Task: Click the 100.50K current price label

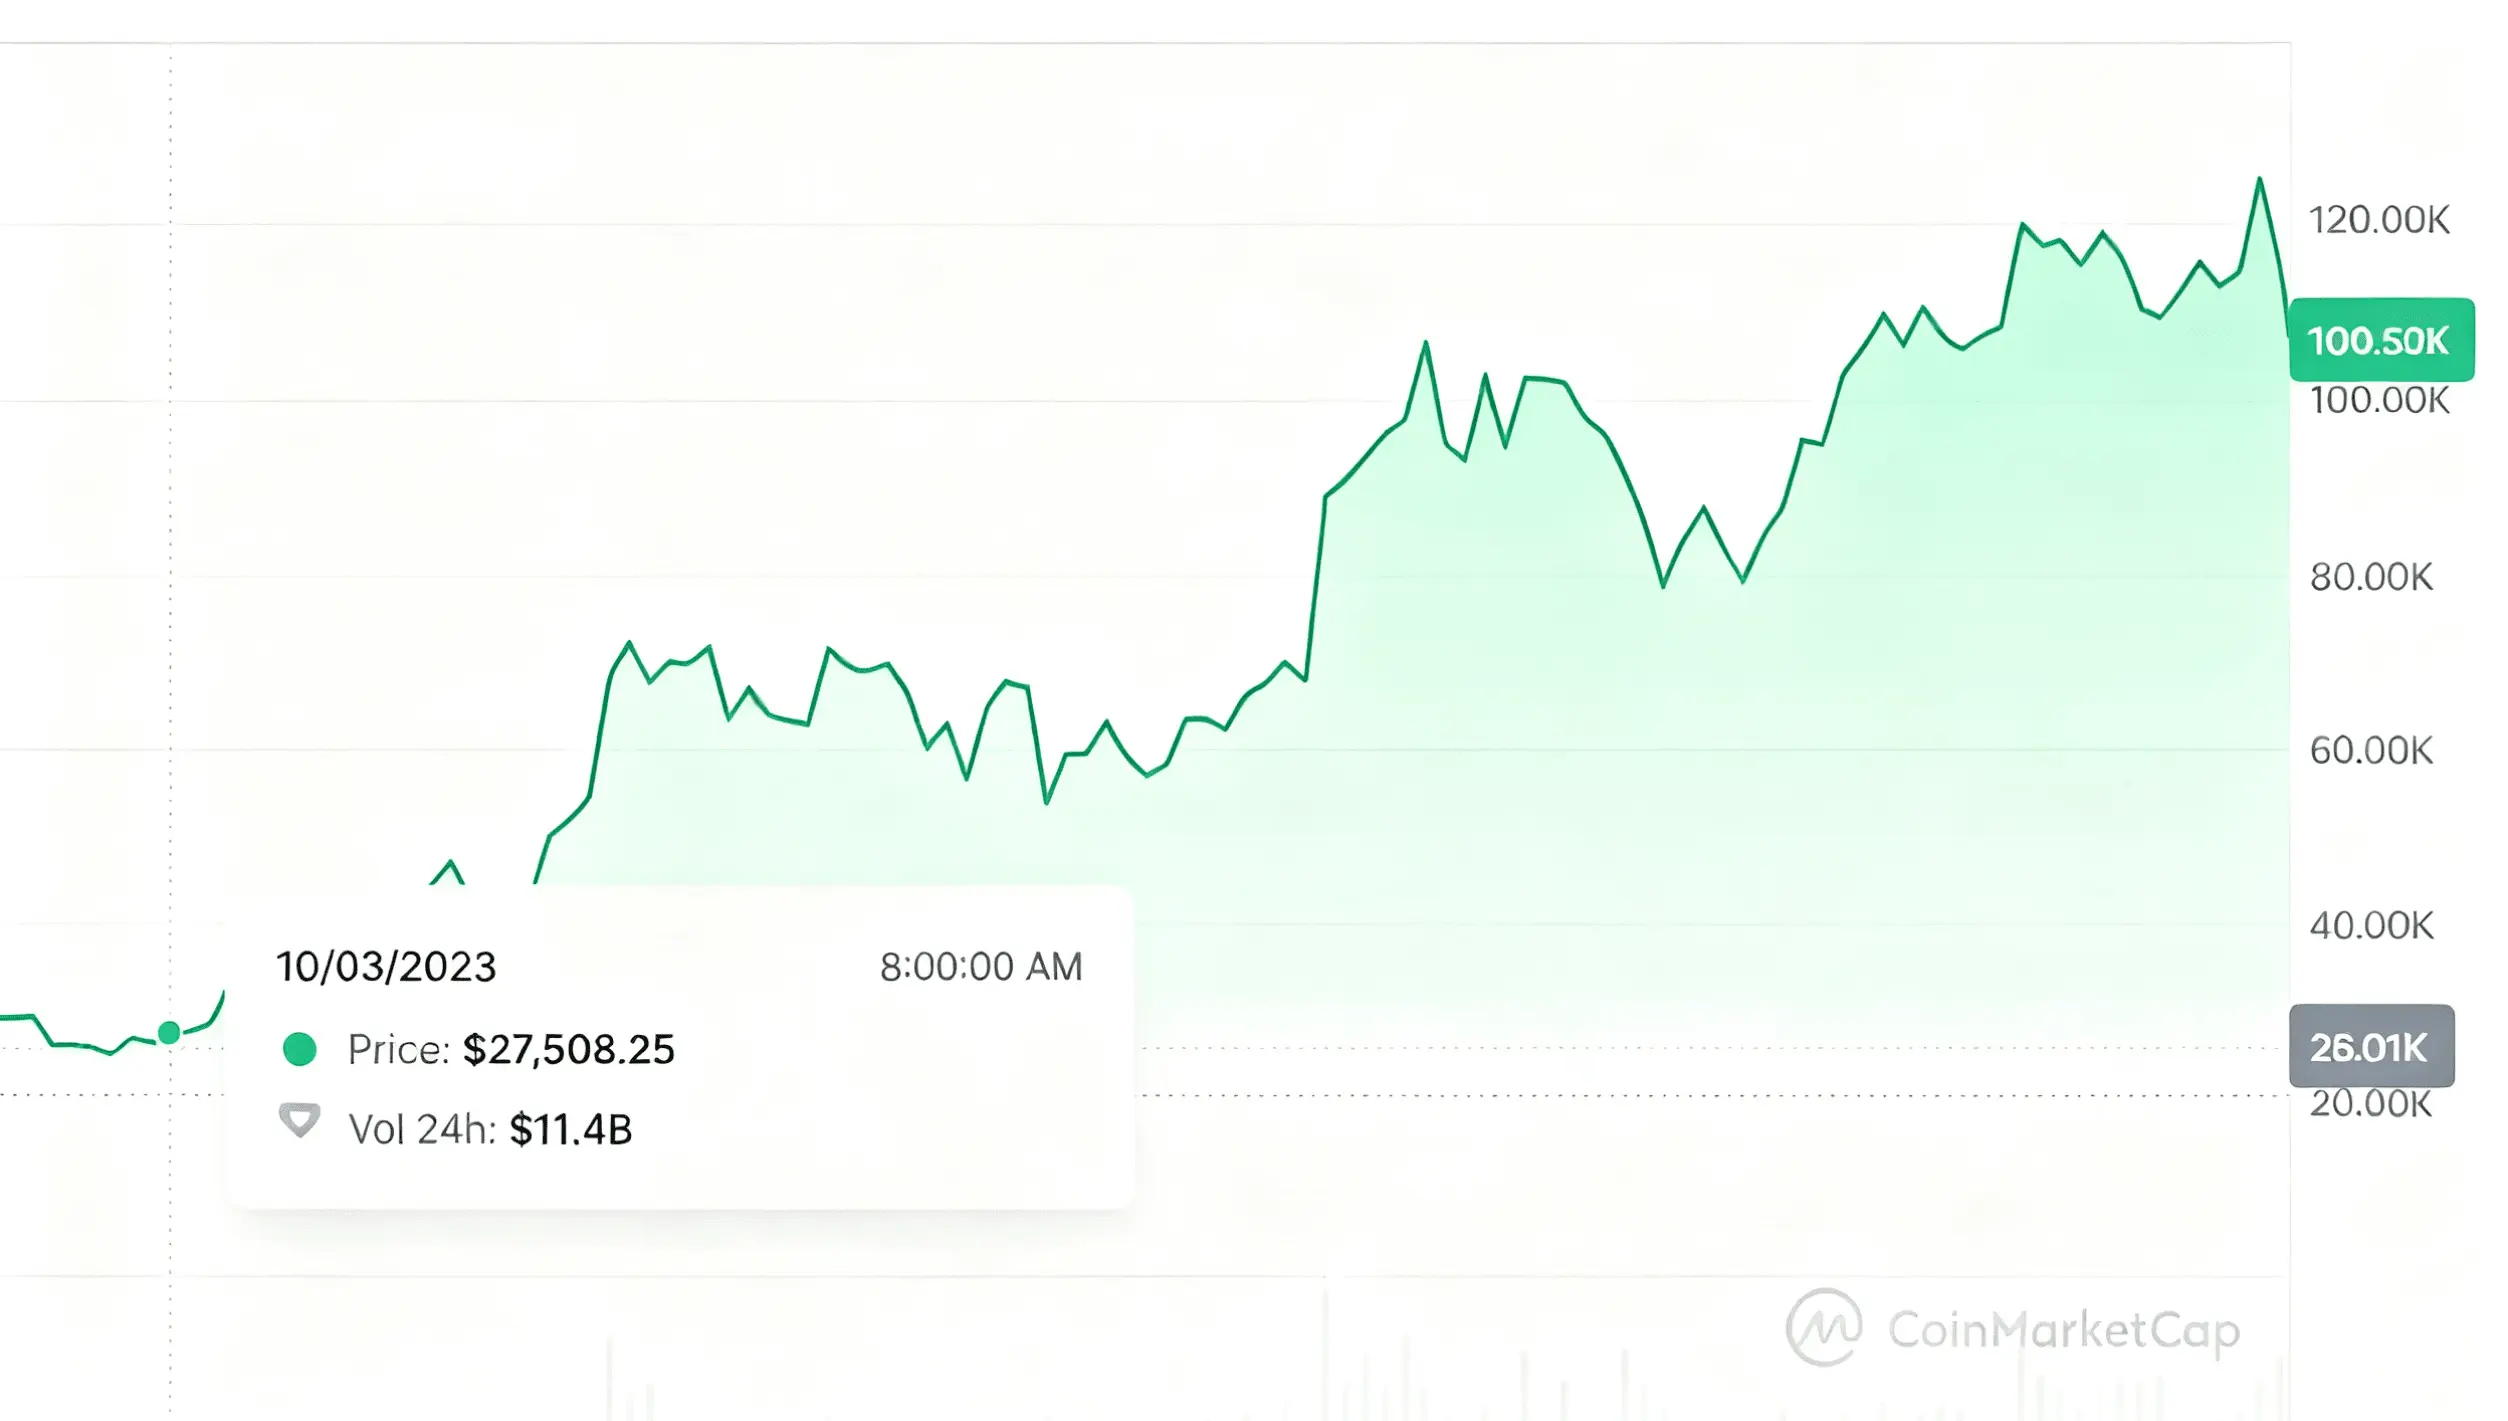Action: [2381, 340]
